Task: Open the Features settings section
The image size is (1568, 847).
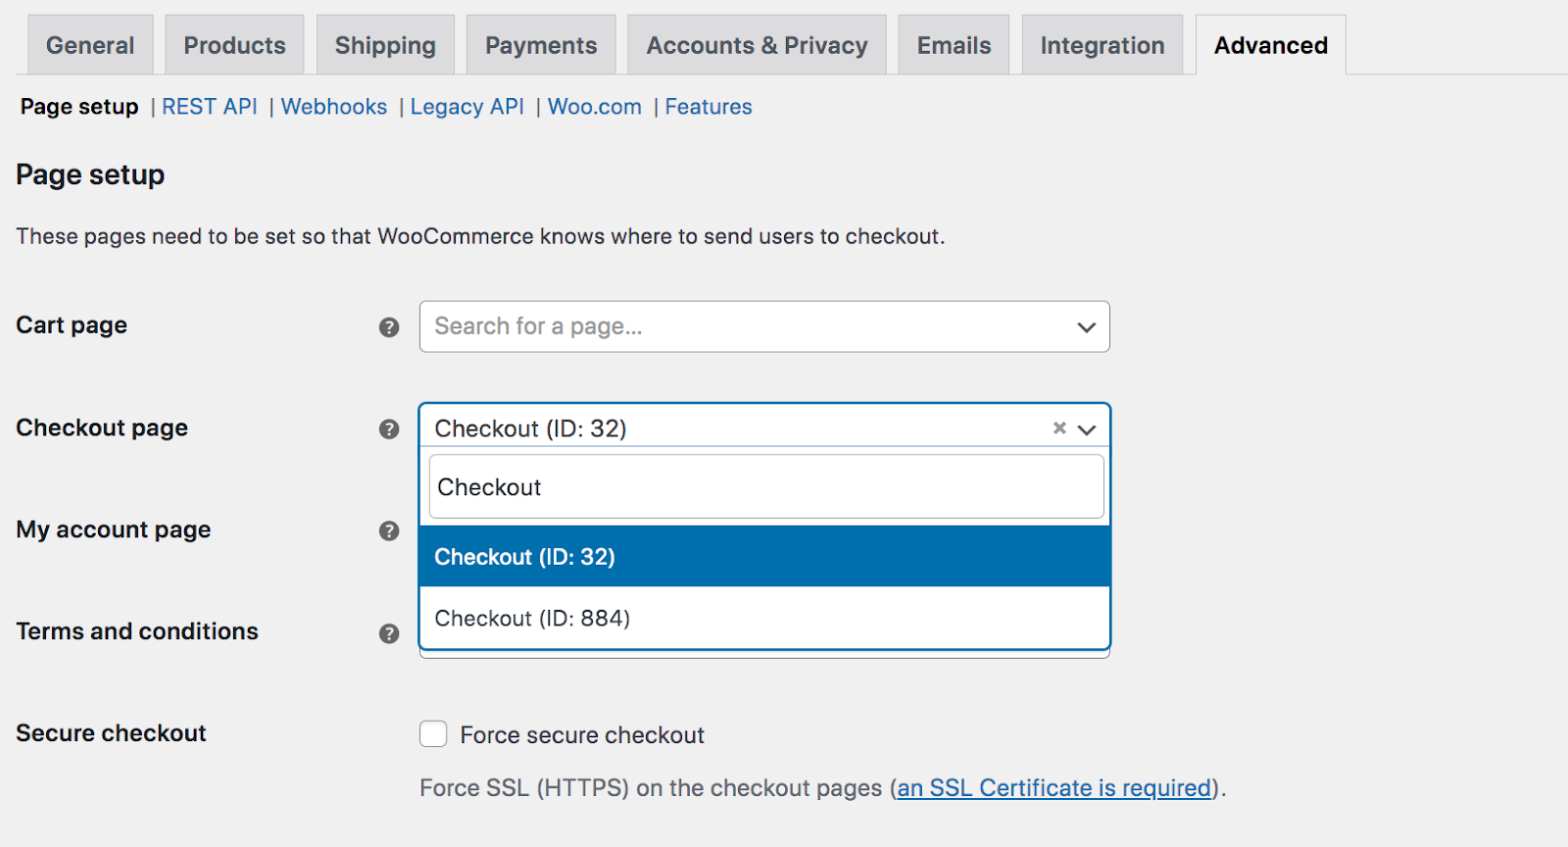Action: (x=708, y=106)
